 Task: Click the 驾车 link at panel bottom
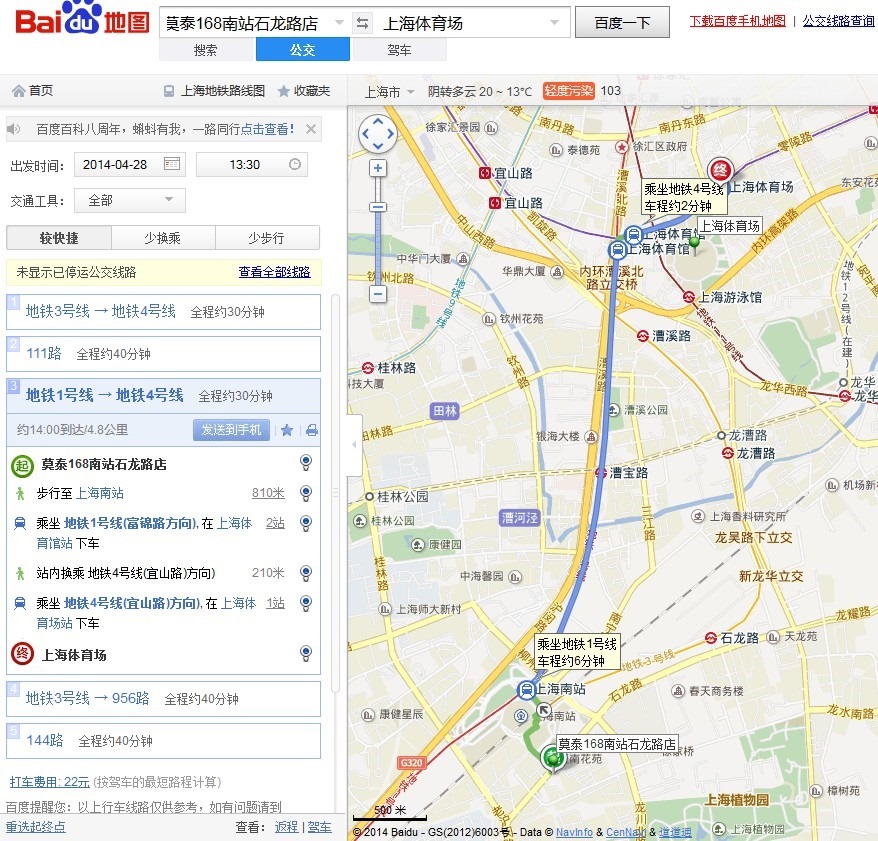click(319, 827)
